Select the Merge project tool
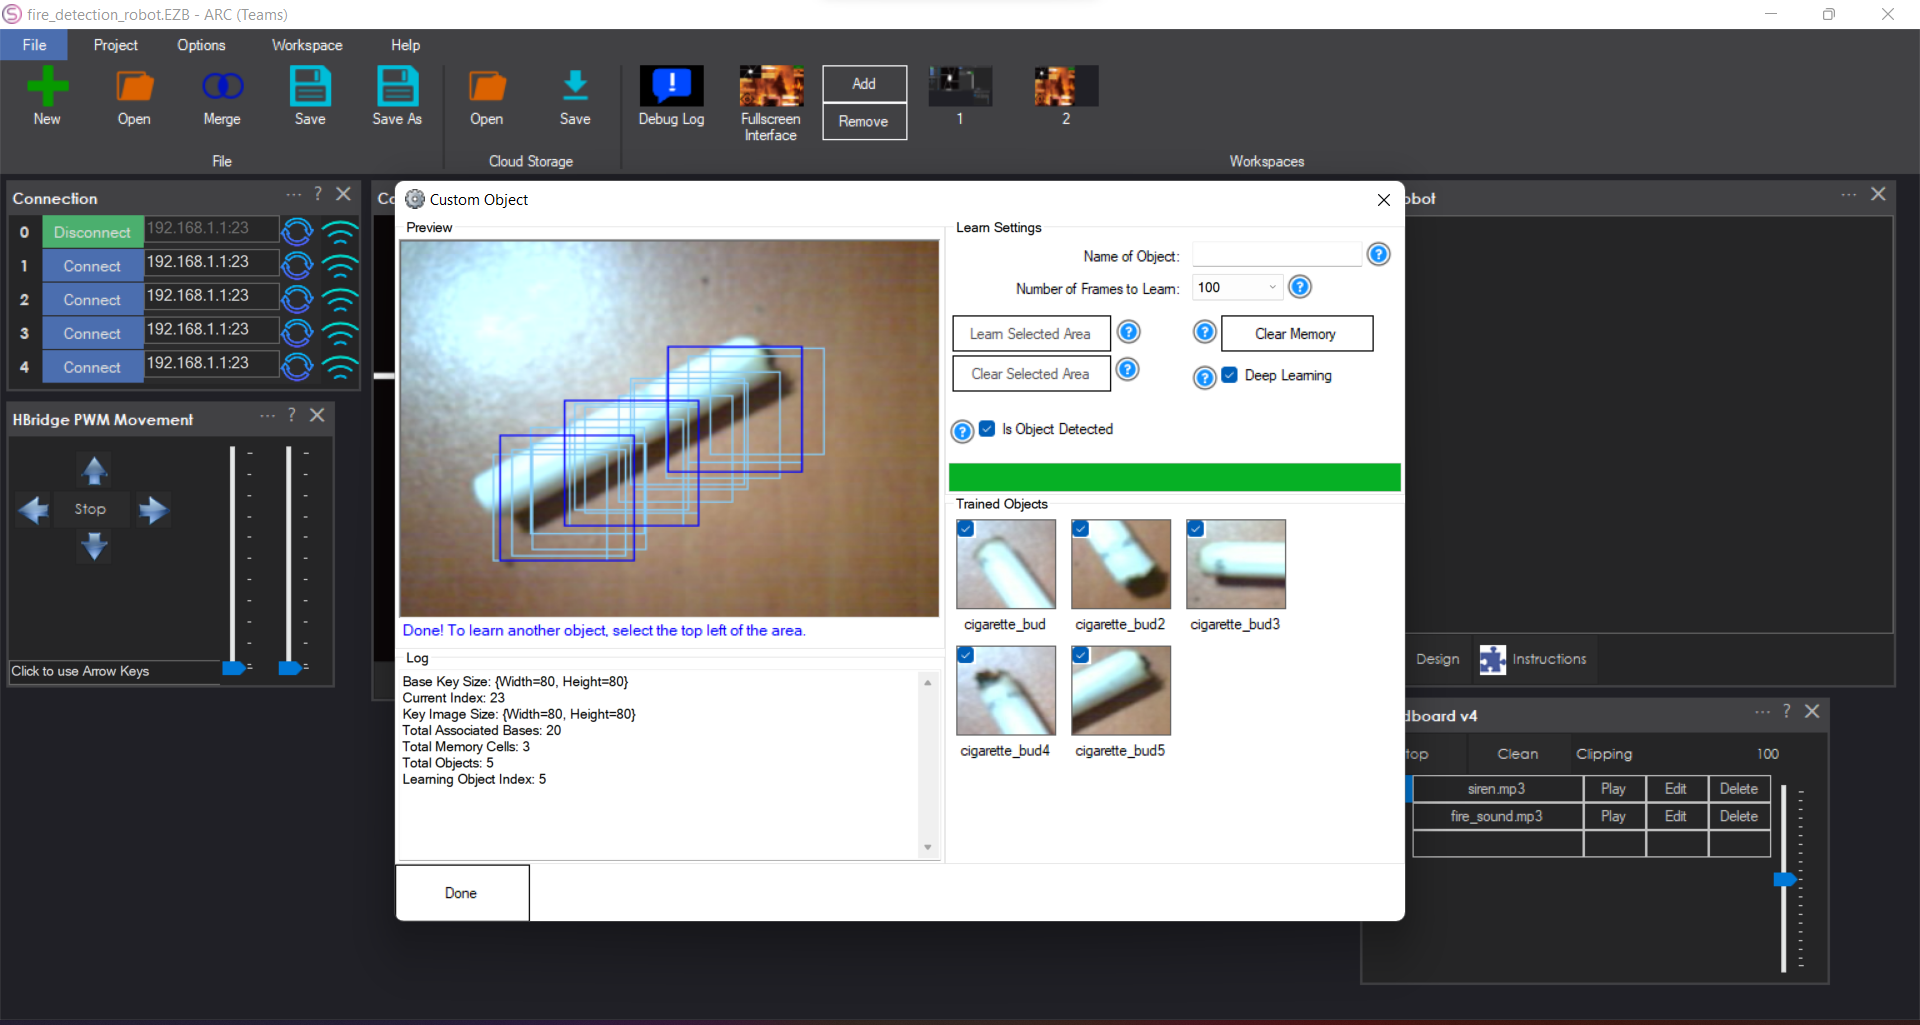Viewport: 1920px width, 1025px height. coord(221,95)
